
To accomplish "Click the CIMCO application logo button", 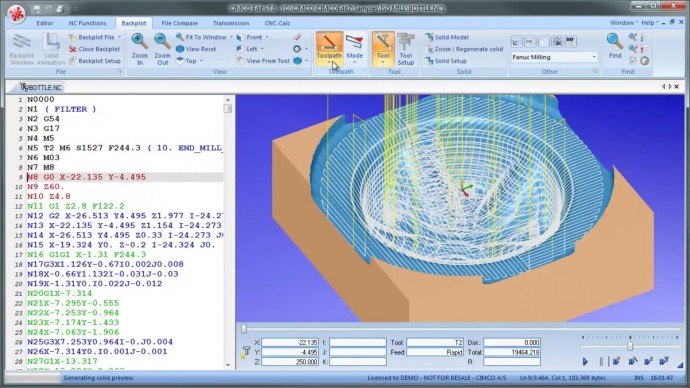I will click(16, 13).
